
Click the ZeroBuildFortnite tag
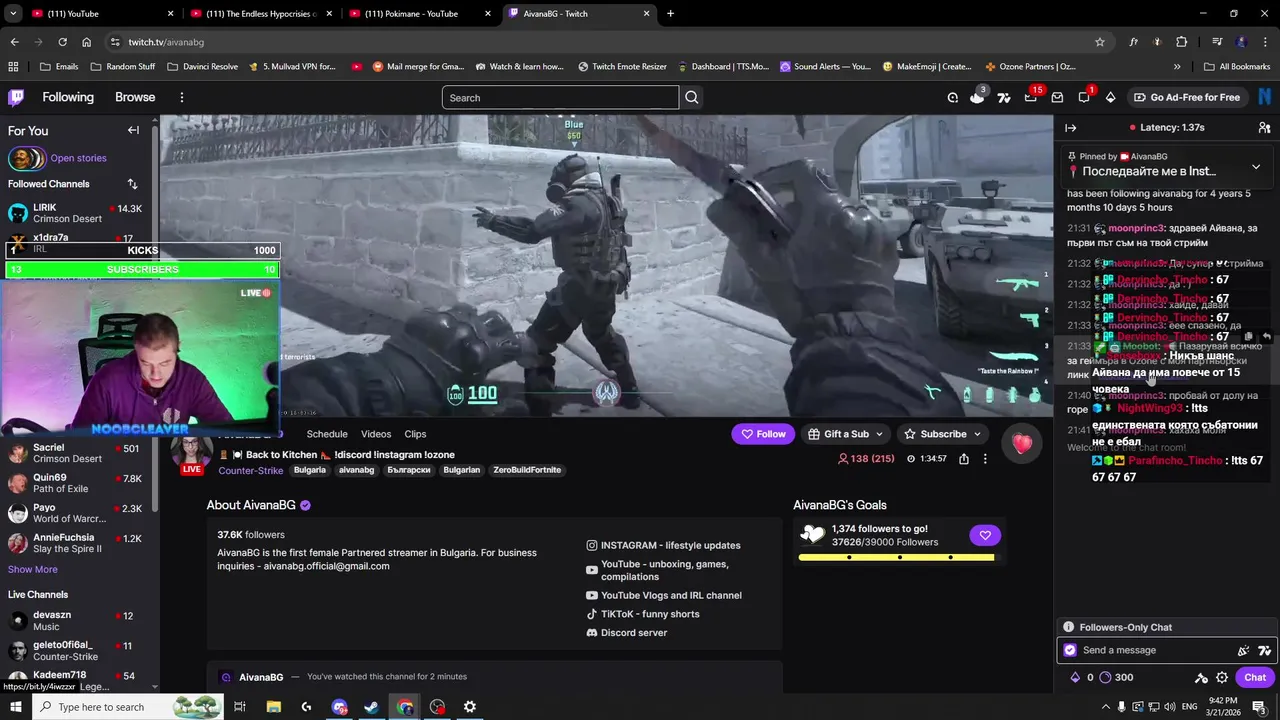tap(527, 470)
